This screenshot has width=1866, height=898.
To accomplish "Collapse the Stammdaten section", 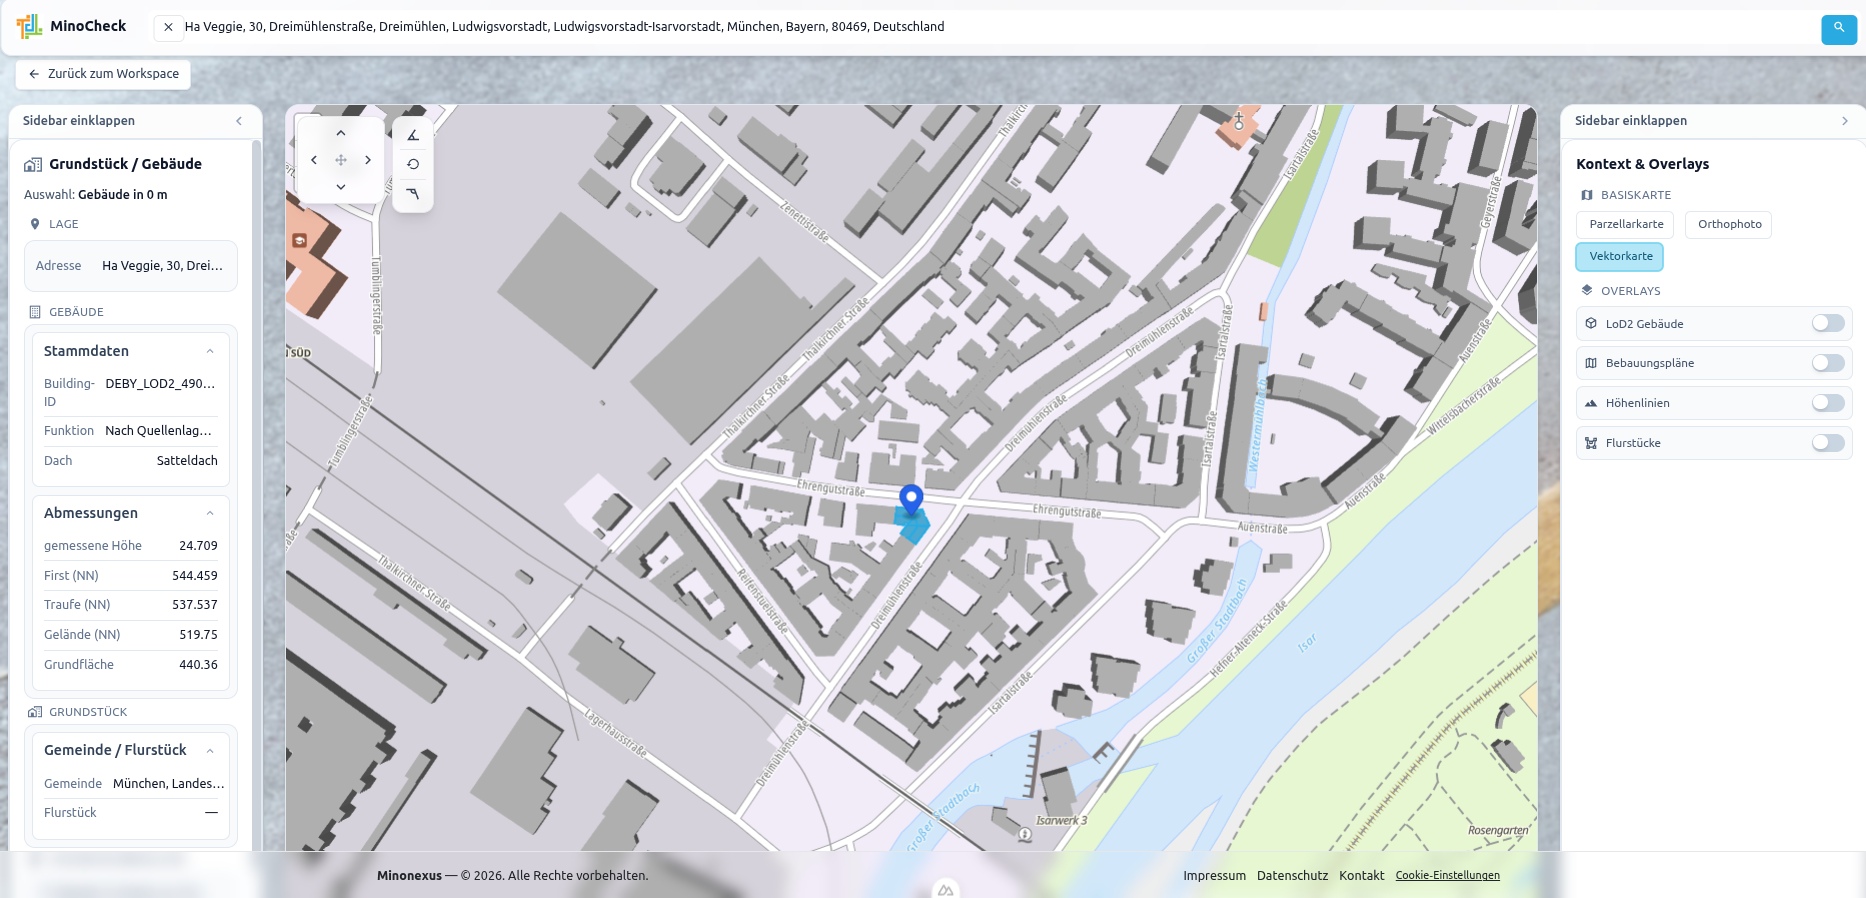I will click(x=210, y=351).
